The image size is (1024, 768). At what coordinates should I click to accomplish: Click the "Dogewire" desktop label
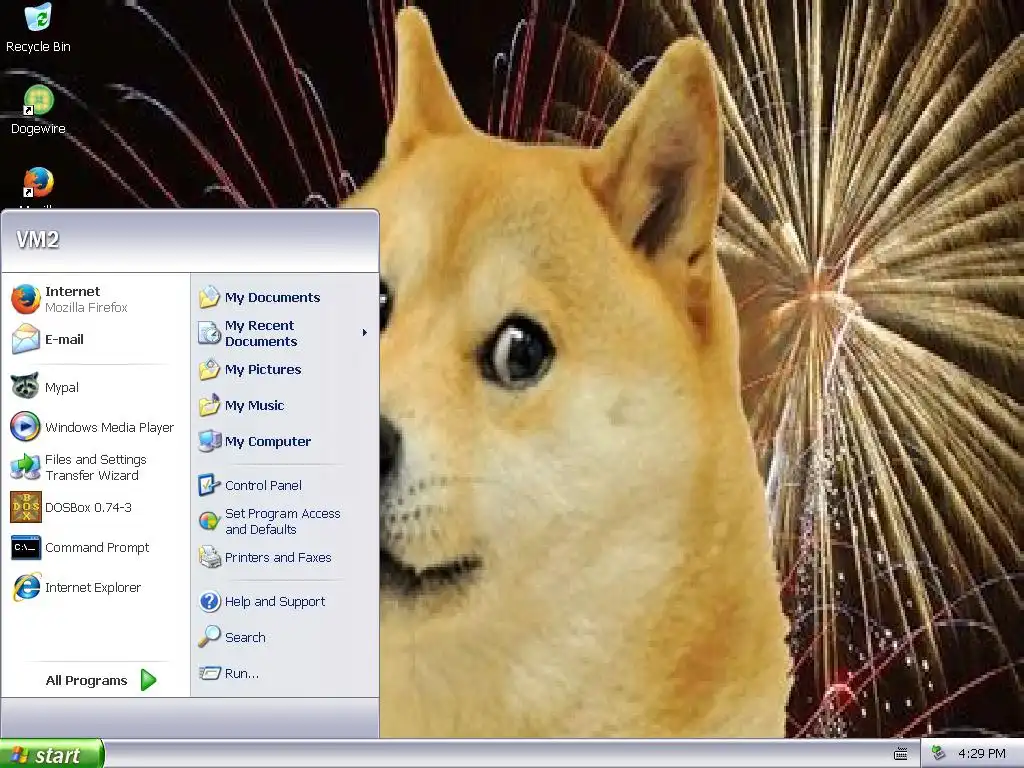pos(38,129)
